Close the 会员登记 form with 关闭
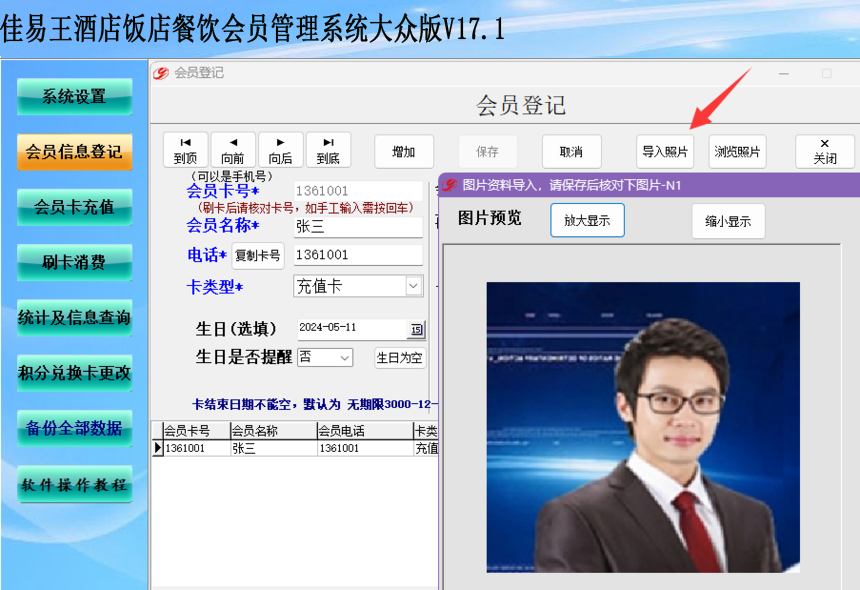 pyautogui.click(x=825, y=151)
